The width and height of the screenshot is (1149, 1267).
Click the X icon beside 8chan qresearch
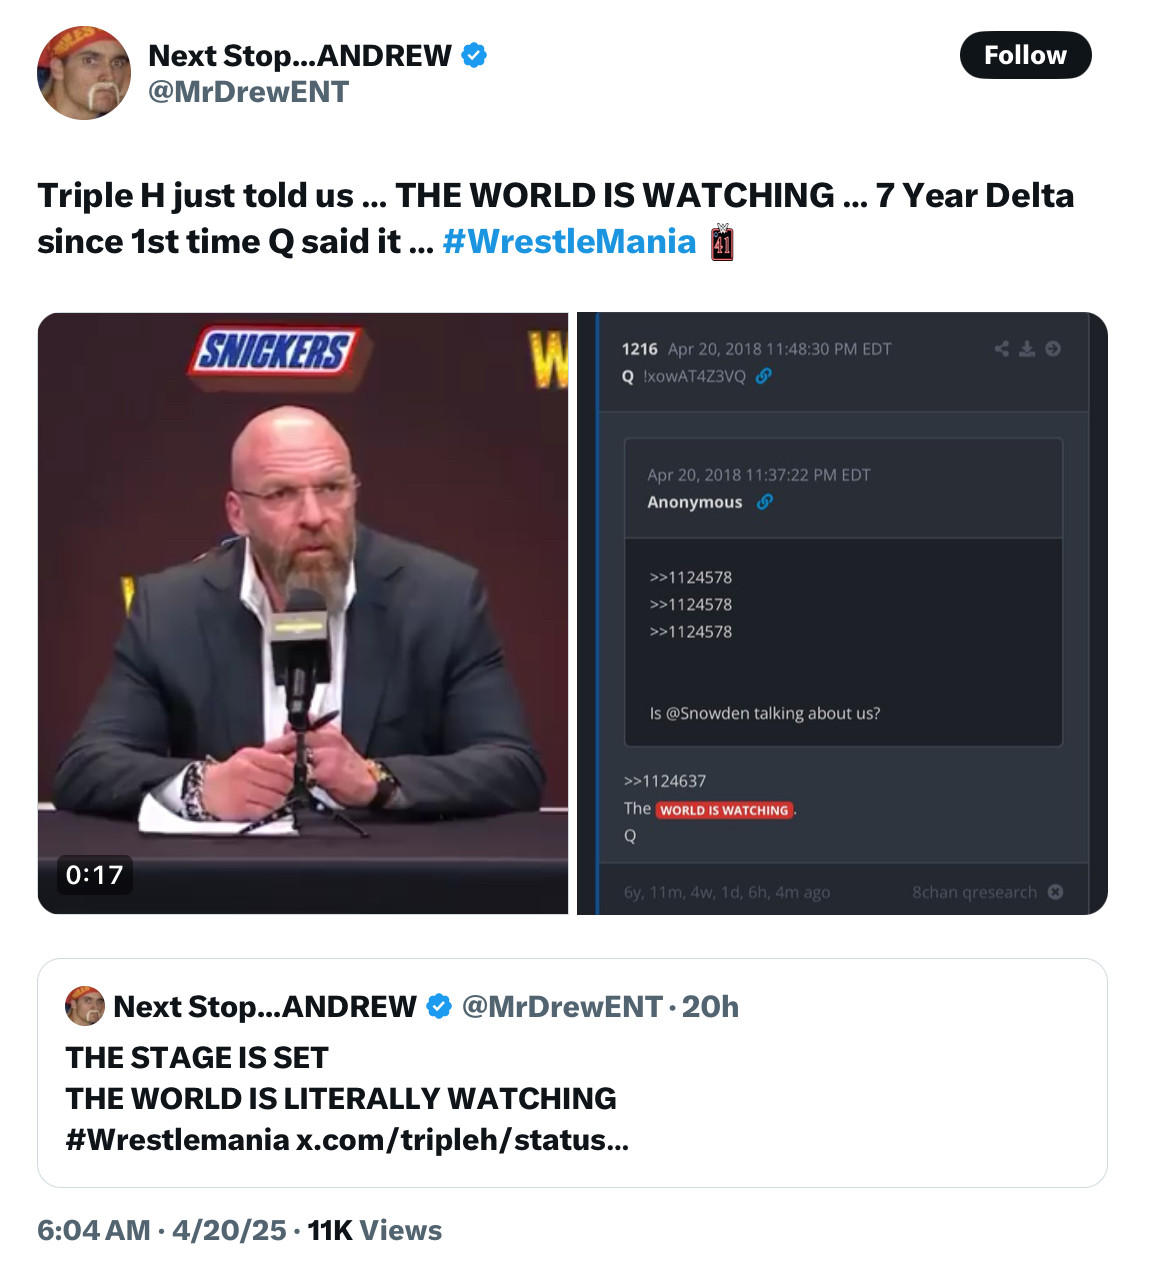tap(1055, 892)
